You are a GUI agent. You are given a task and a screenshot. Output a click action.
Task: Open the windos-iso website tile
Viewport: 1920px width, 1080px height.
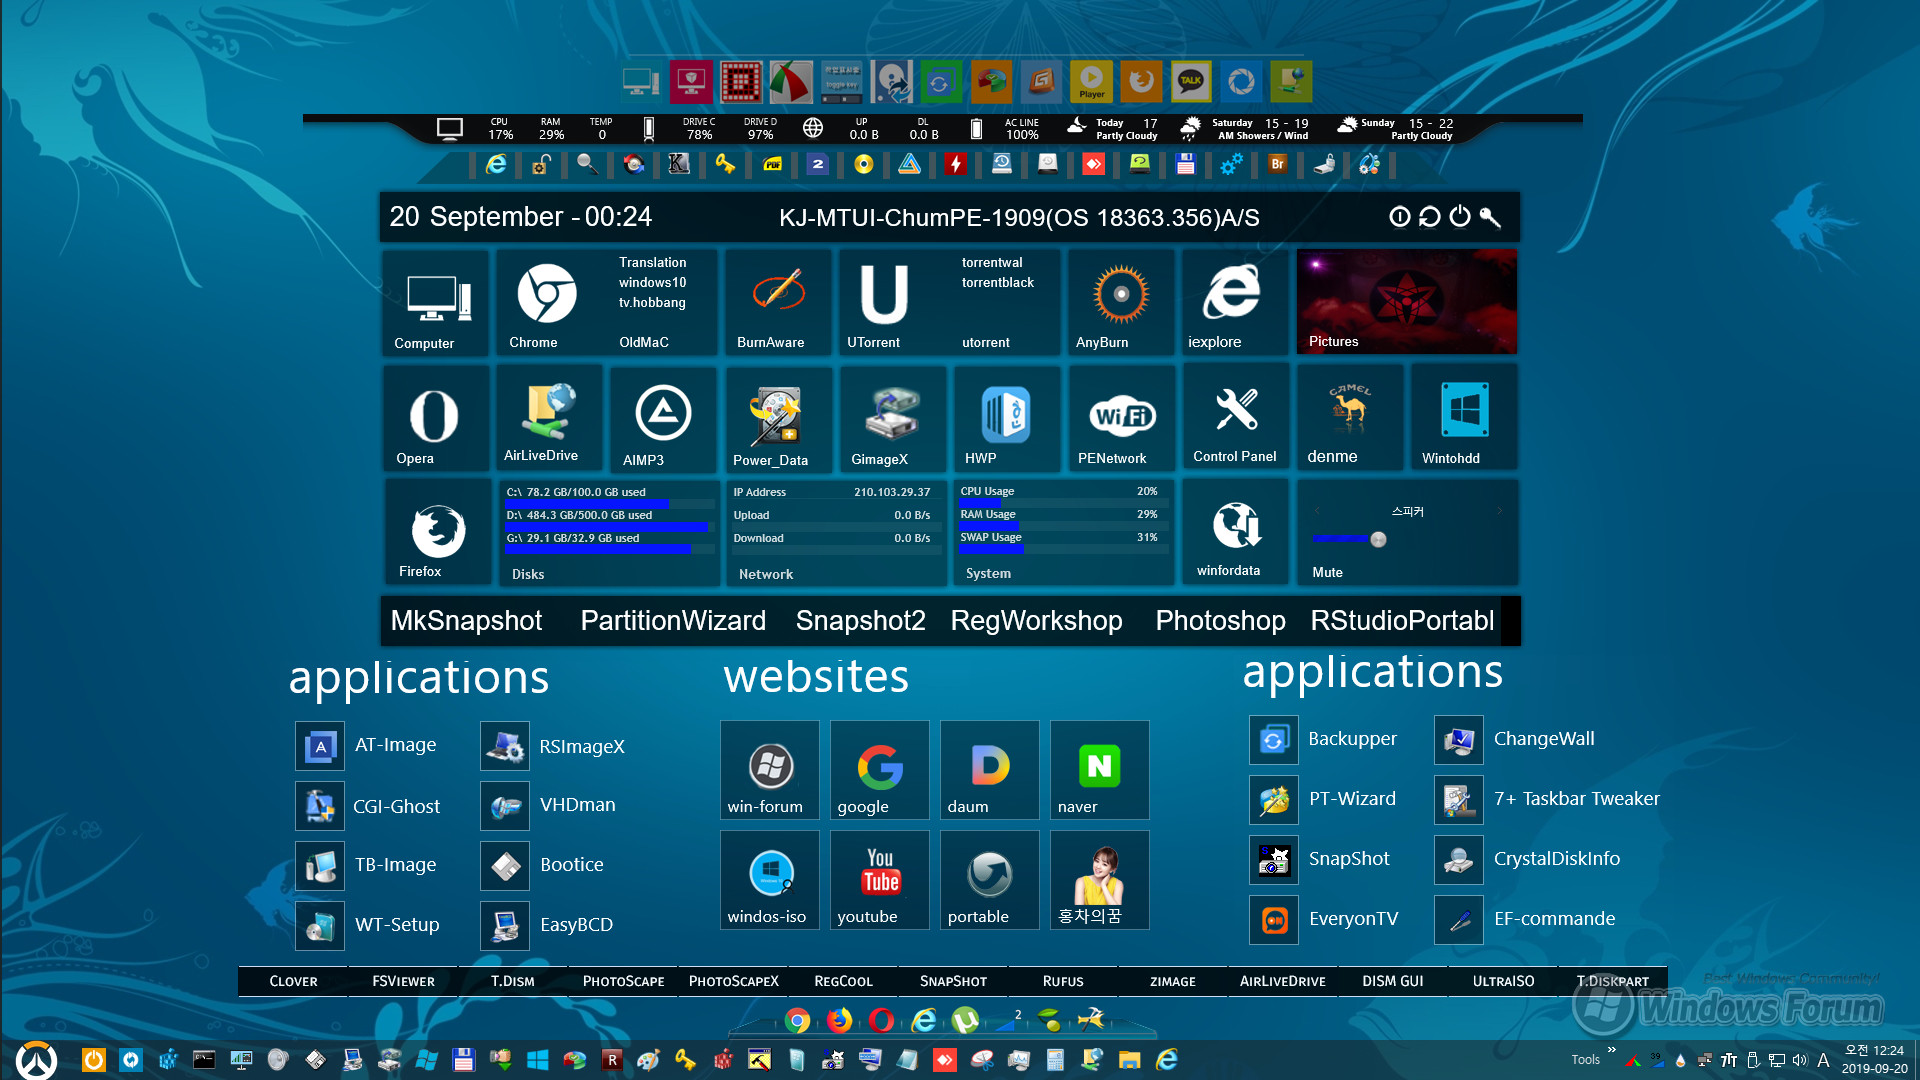(x=769, y=880)
